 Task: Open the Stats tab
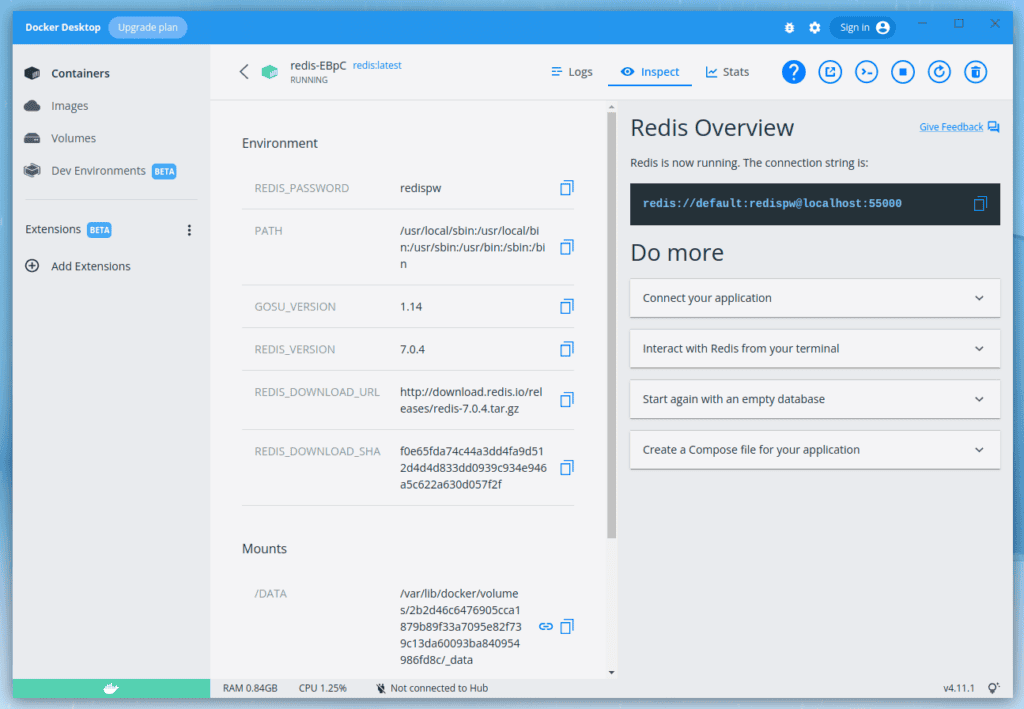[x=727, y=72]
